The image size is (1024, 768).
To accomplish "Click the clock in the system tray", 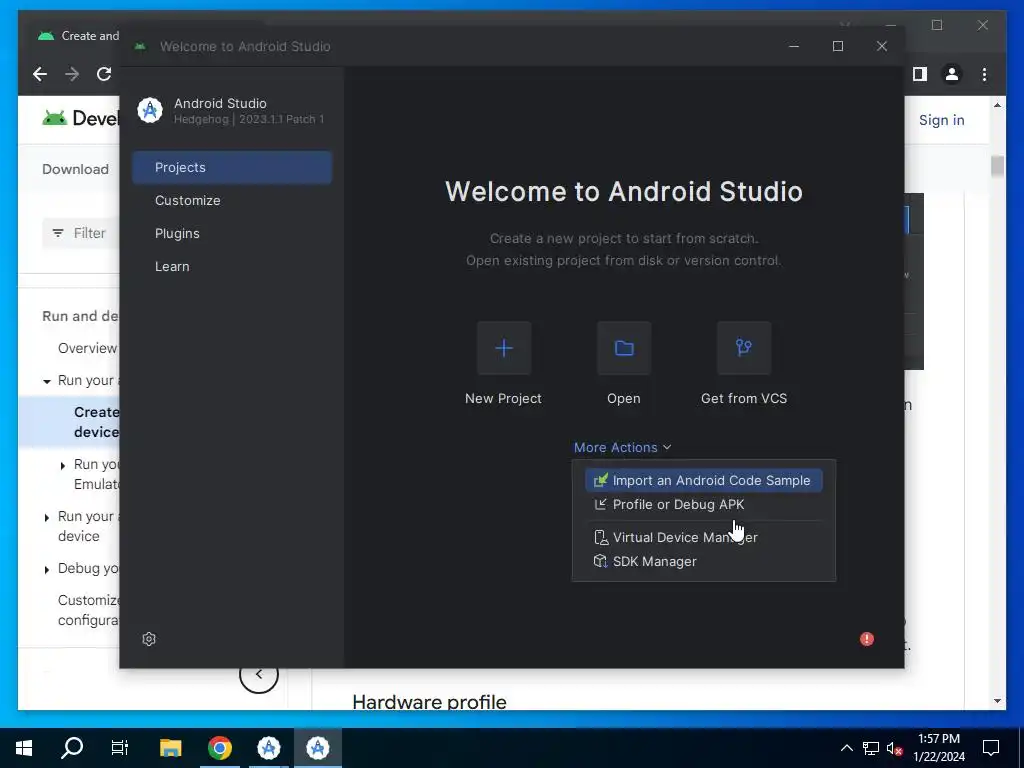I will (939, 748).
